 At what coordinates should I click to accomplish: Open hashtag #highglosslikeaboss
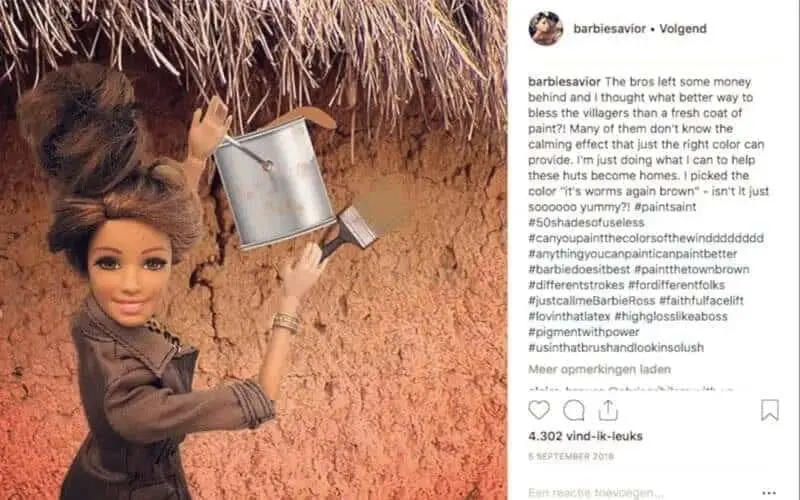(671, 316)
